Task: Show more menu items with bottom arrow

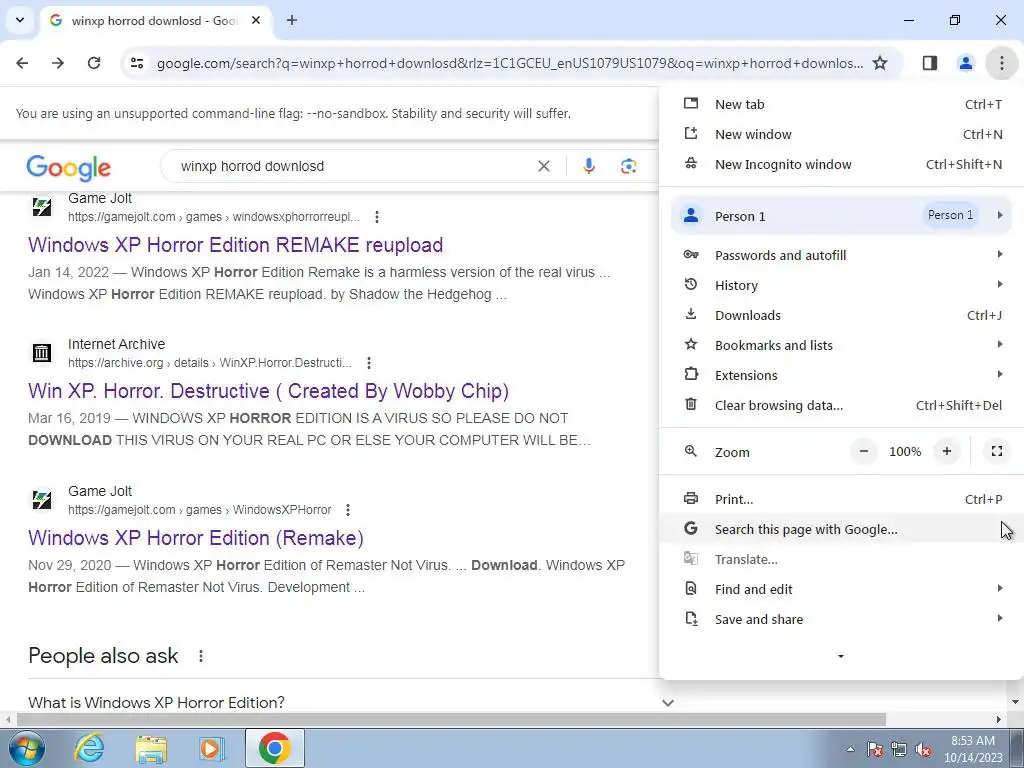Action: (841, 656)
